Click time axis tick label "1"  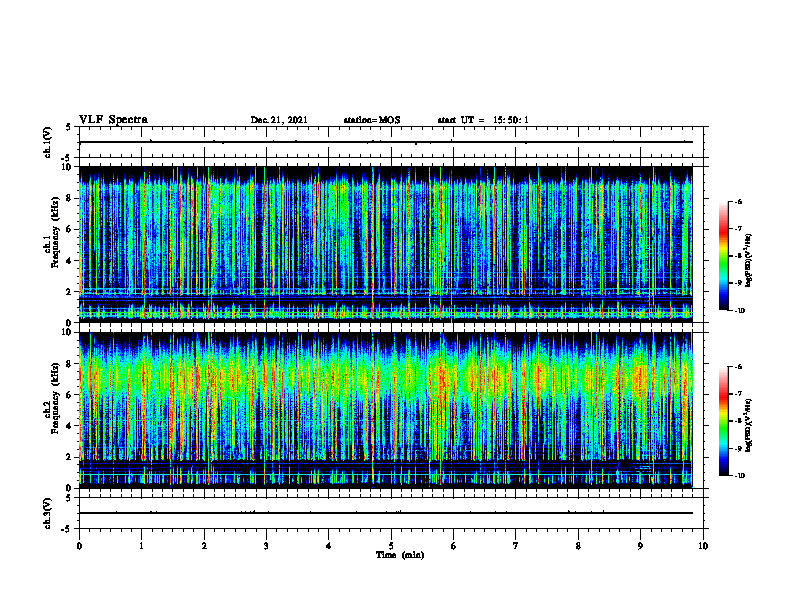pos(141,546)
